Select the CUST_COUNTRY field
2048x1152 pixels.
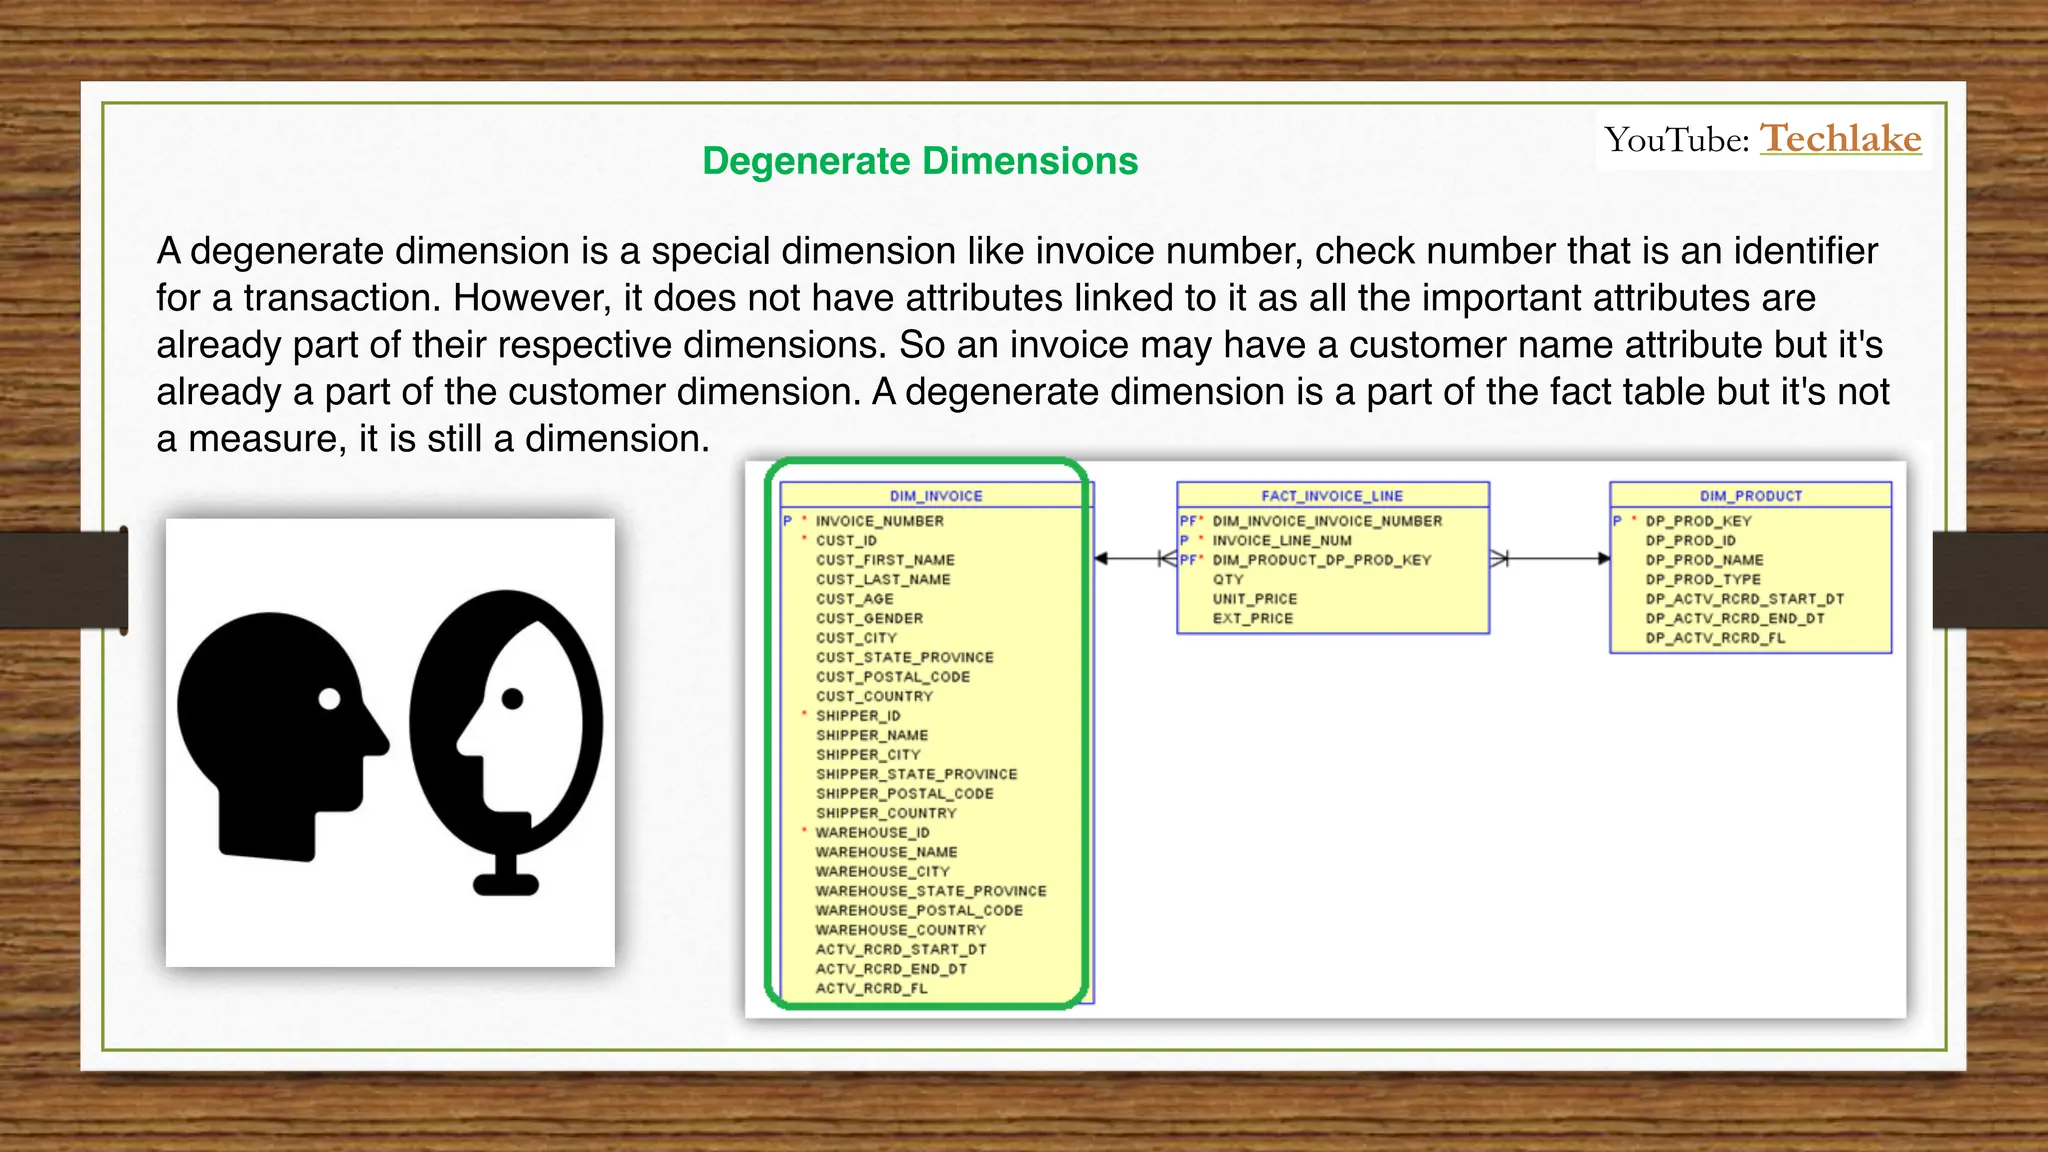point(874,697)
